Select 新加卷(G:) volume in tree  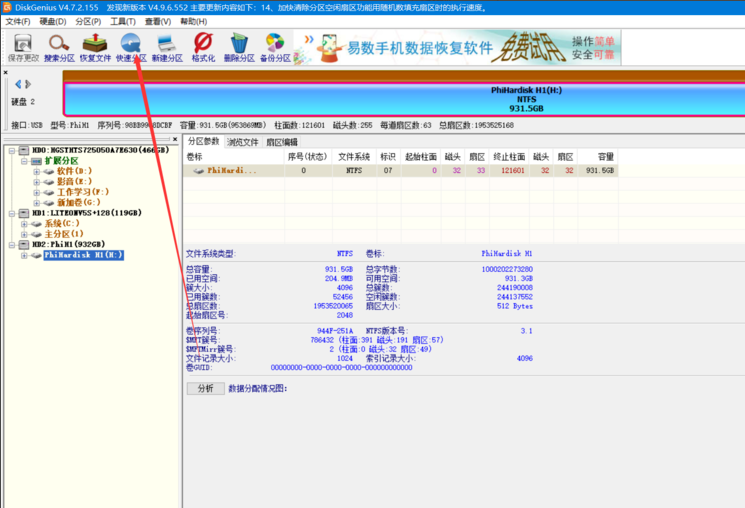[x=78, y=202]
